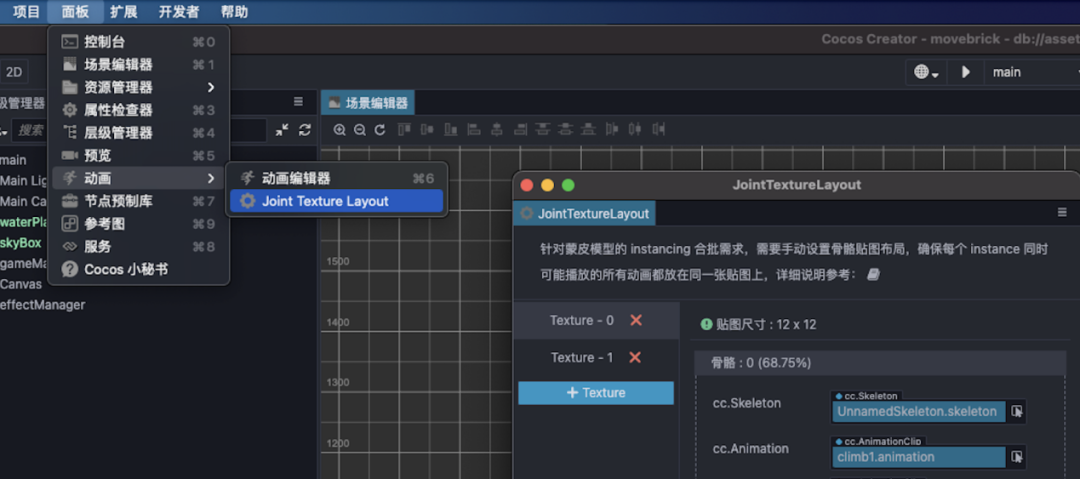Select skyBox node in hierarchy
The height and width of the screenshot is (479, 1080).
[21, 243]
